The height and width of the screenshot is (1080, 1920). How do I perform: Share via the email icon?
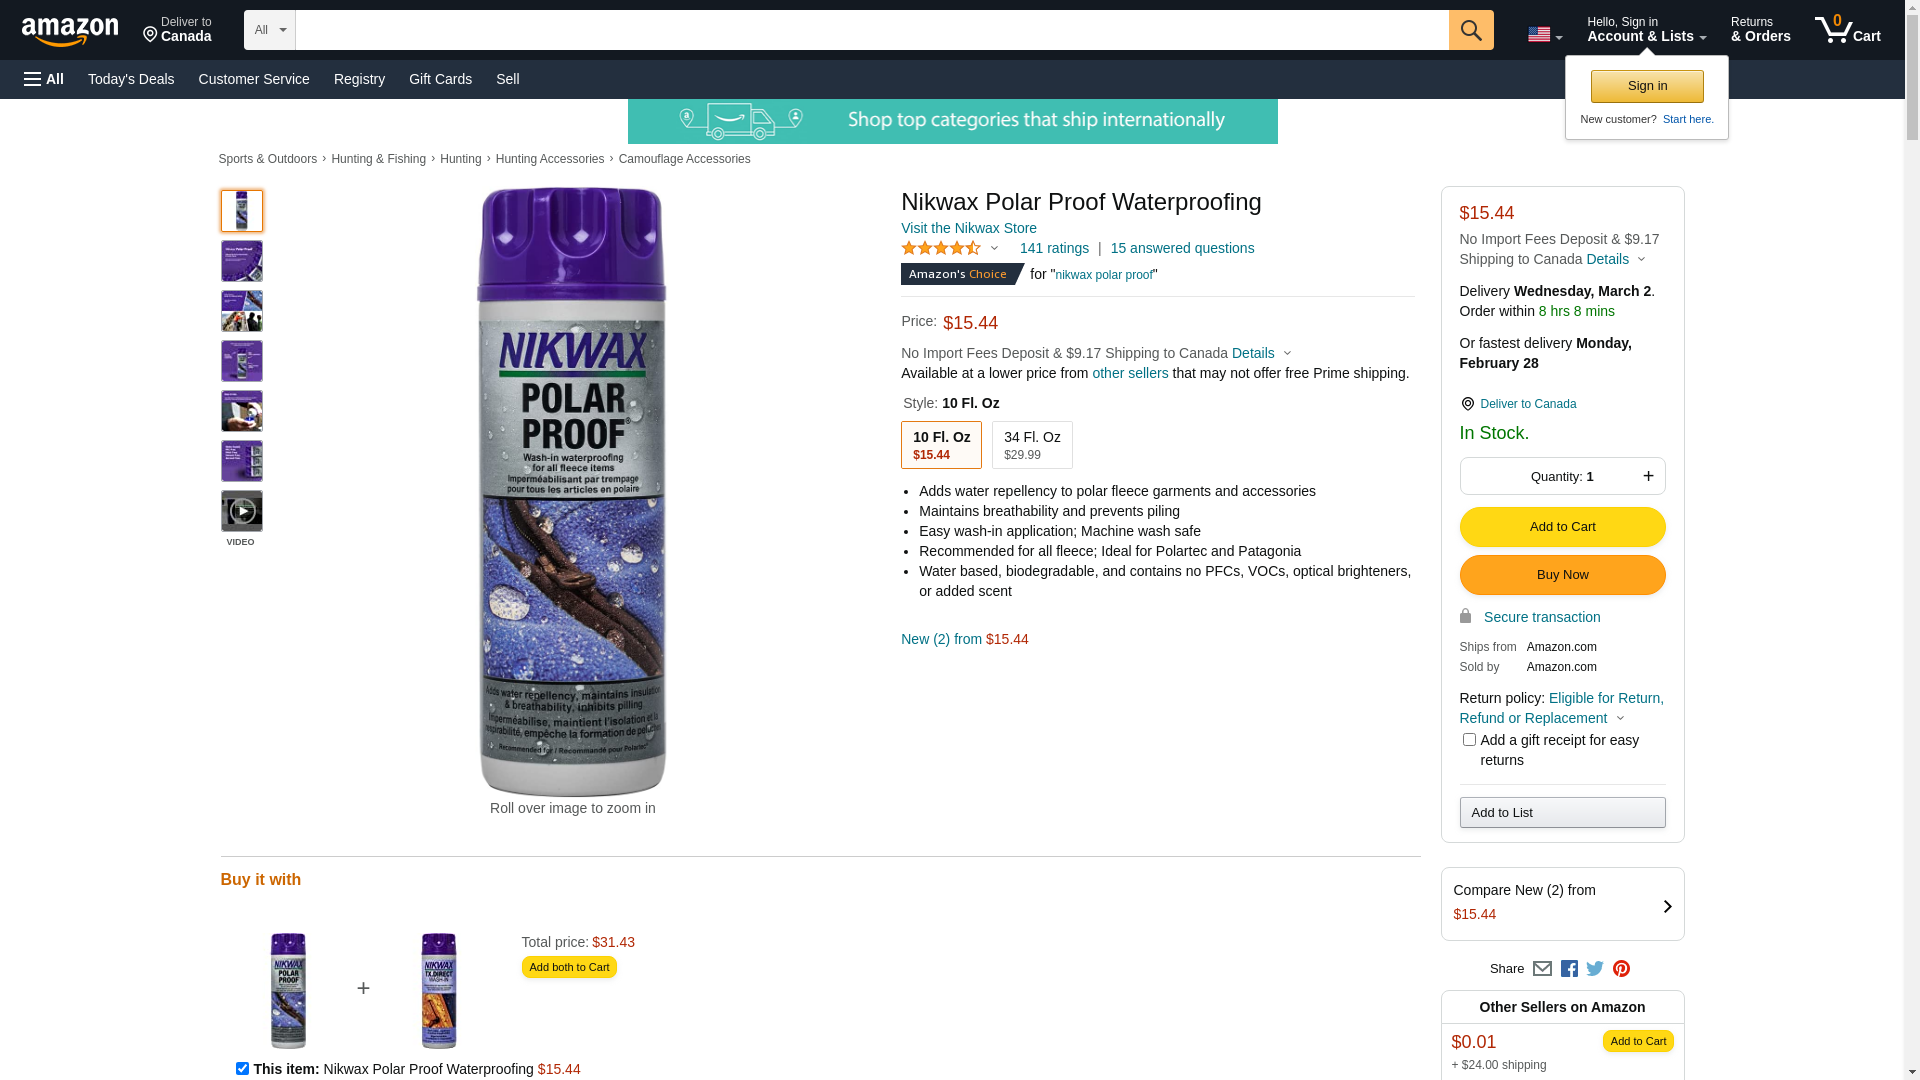point(1542,968)
